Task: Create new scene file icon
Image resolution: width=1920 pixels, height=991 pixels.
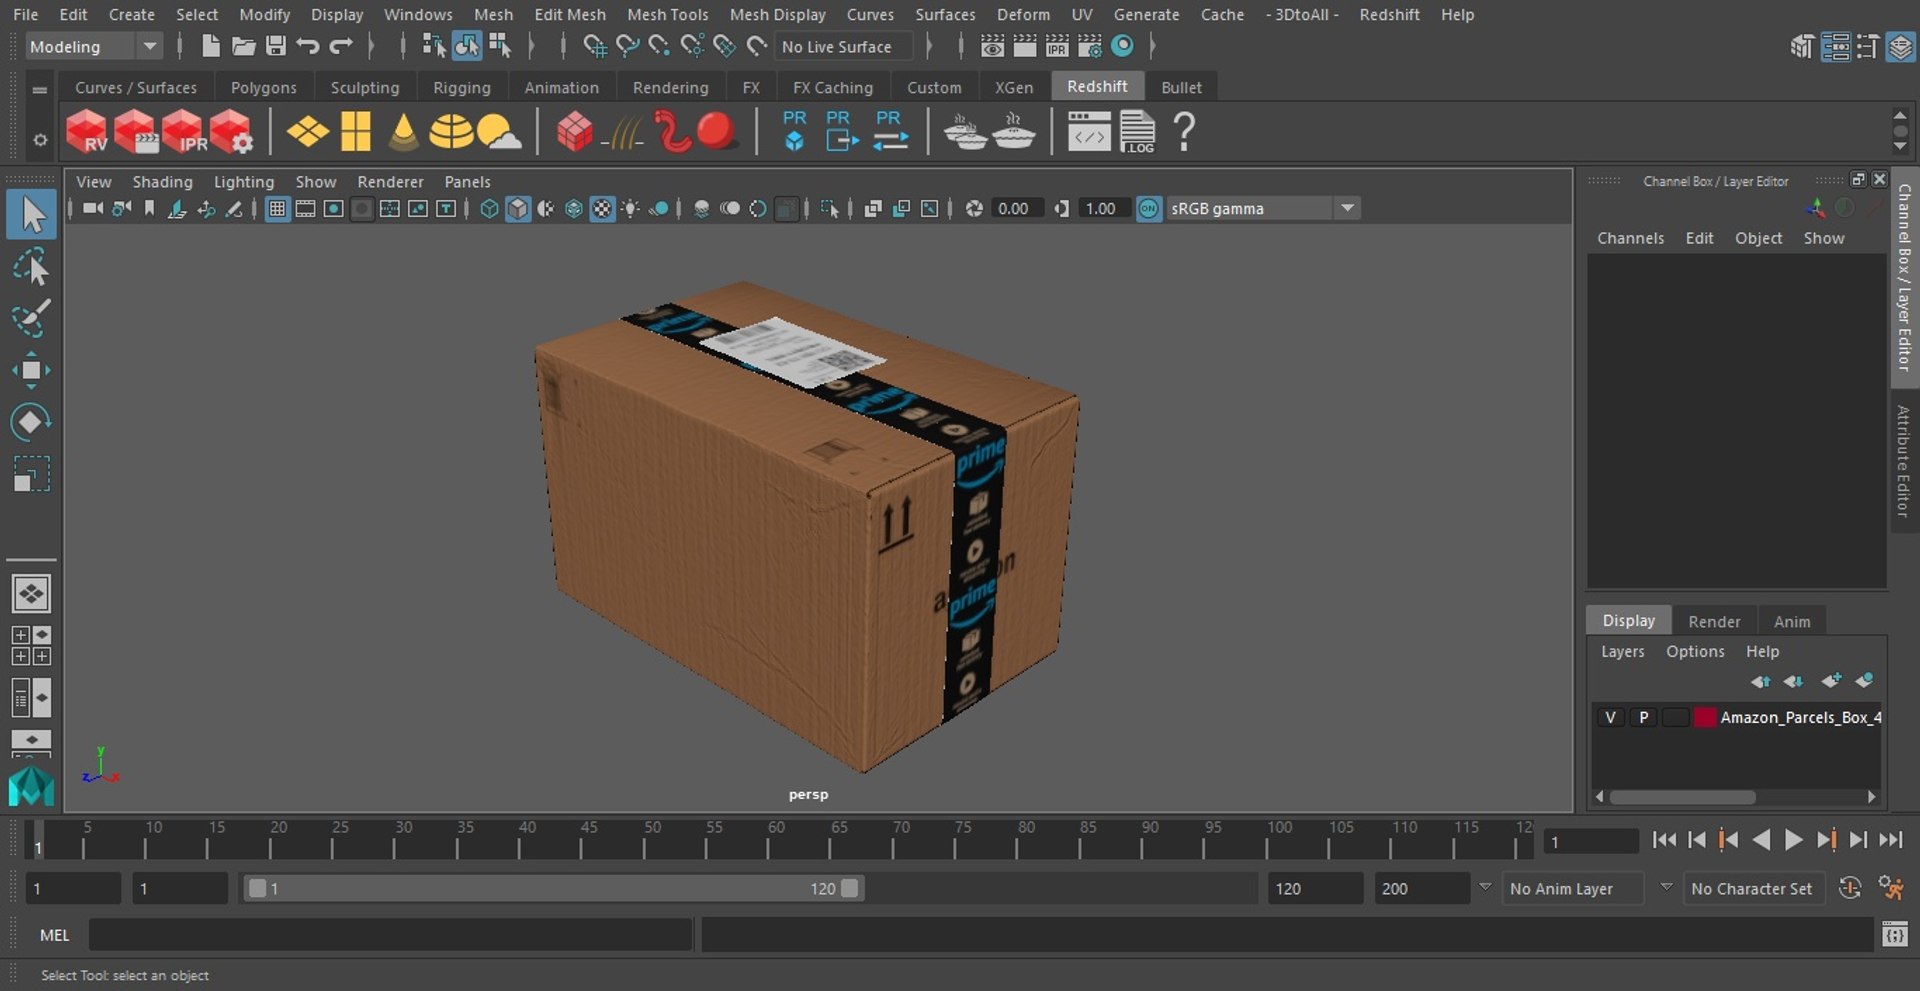Action: tap(210, 46)
